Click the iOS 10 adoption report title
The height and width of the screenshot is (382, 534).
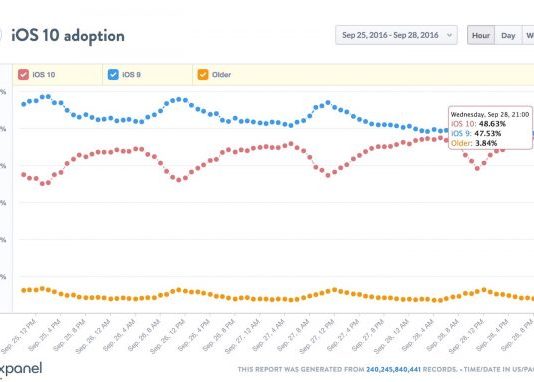68,35
